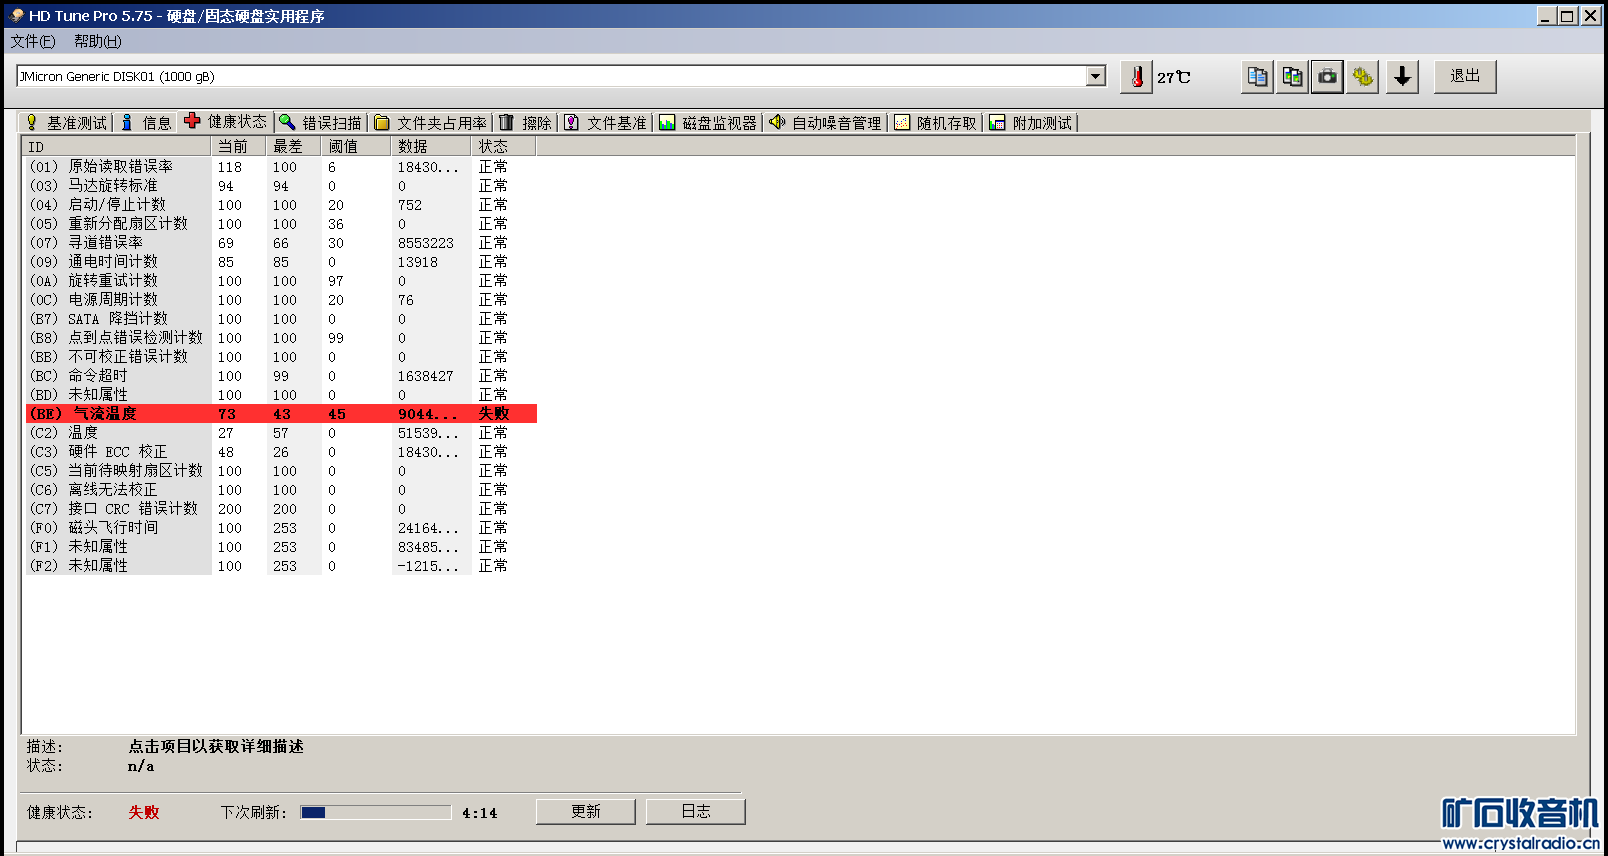
Task: Select the 电源周期计数 row
Action: [281, 300]
